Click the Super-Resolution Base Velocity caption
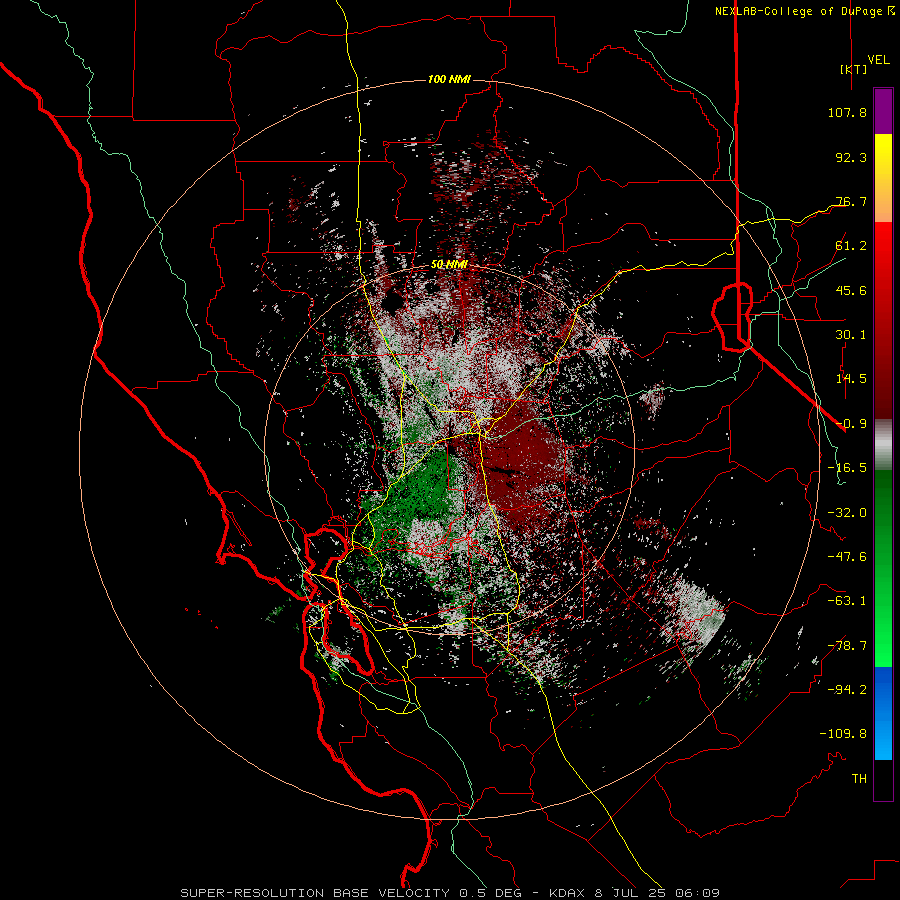The image size is (900, 900). (450, 893)
